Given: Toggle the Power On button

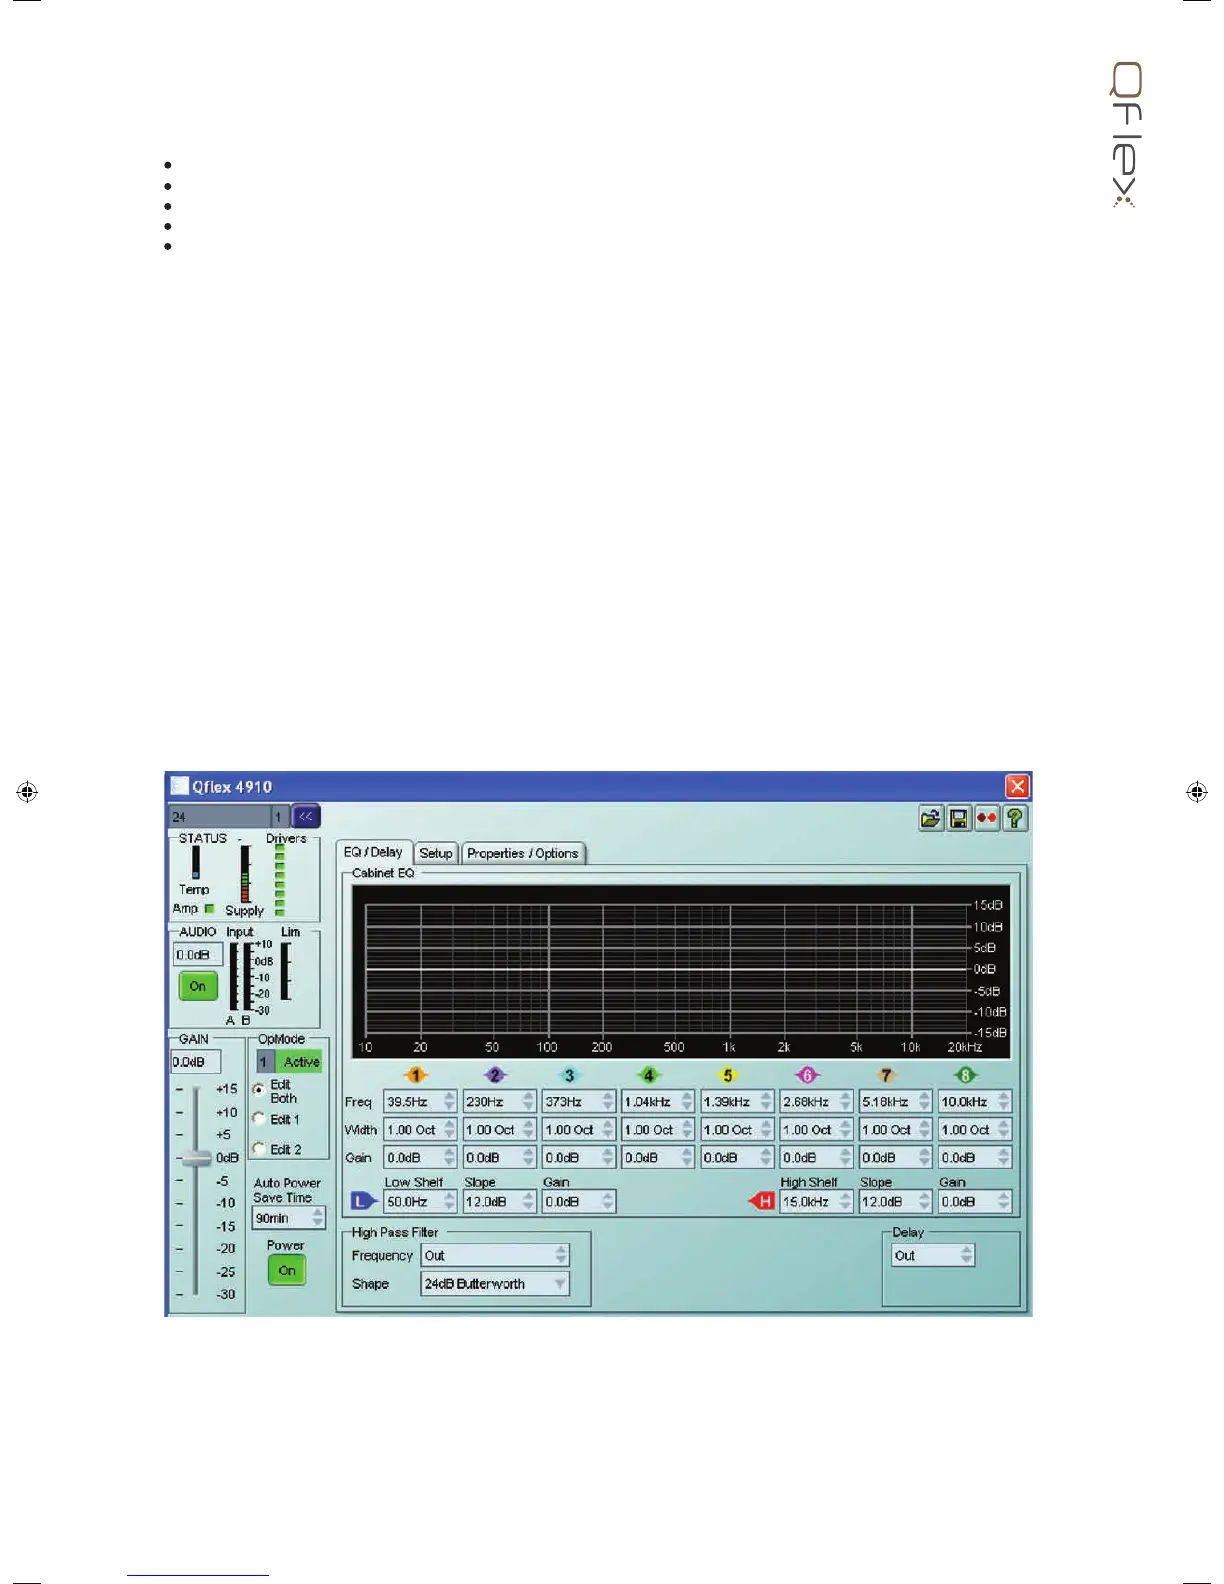Looking at the screenshot, I should coord(287,1270).
